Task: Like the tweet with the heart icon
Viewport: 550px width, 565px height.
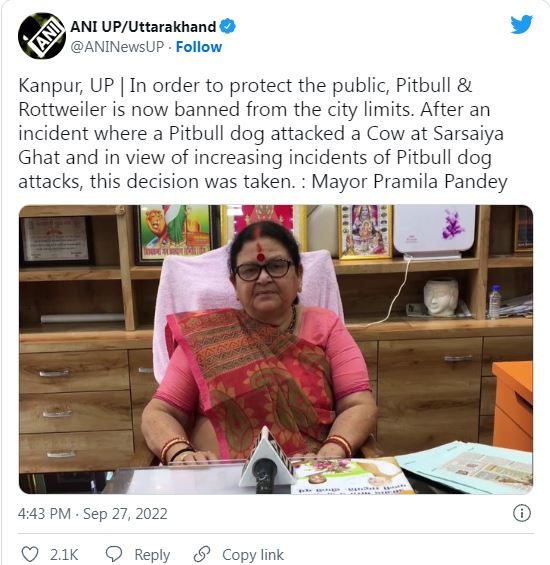Action: coord(30,554)
